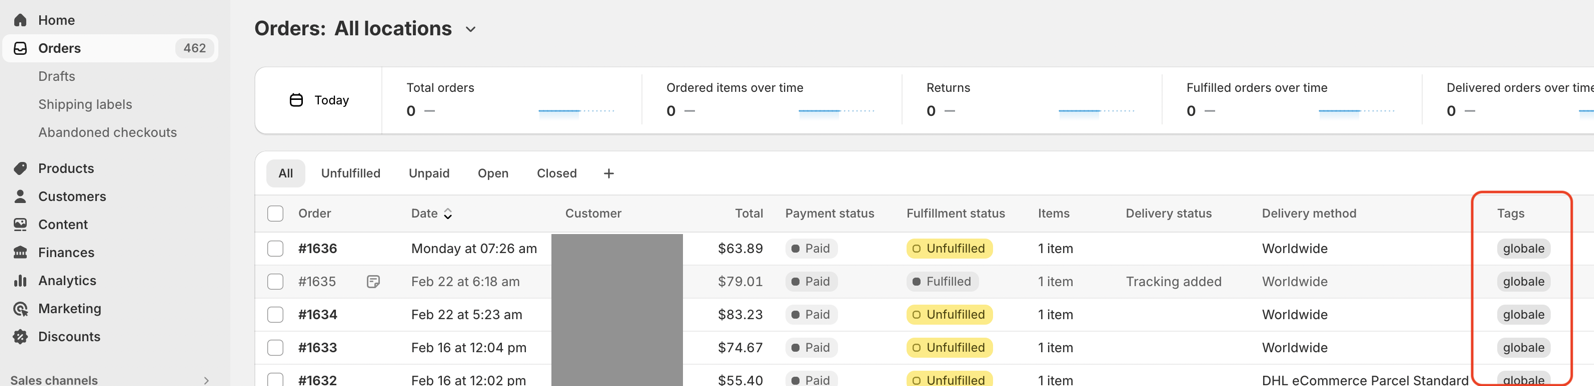Click the Today date range button
Image resolution: width=1594 pixels, height=386 pixels.
pos(319,100)
